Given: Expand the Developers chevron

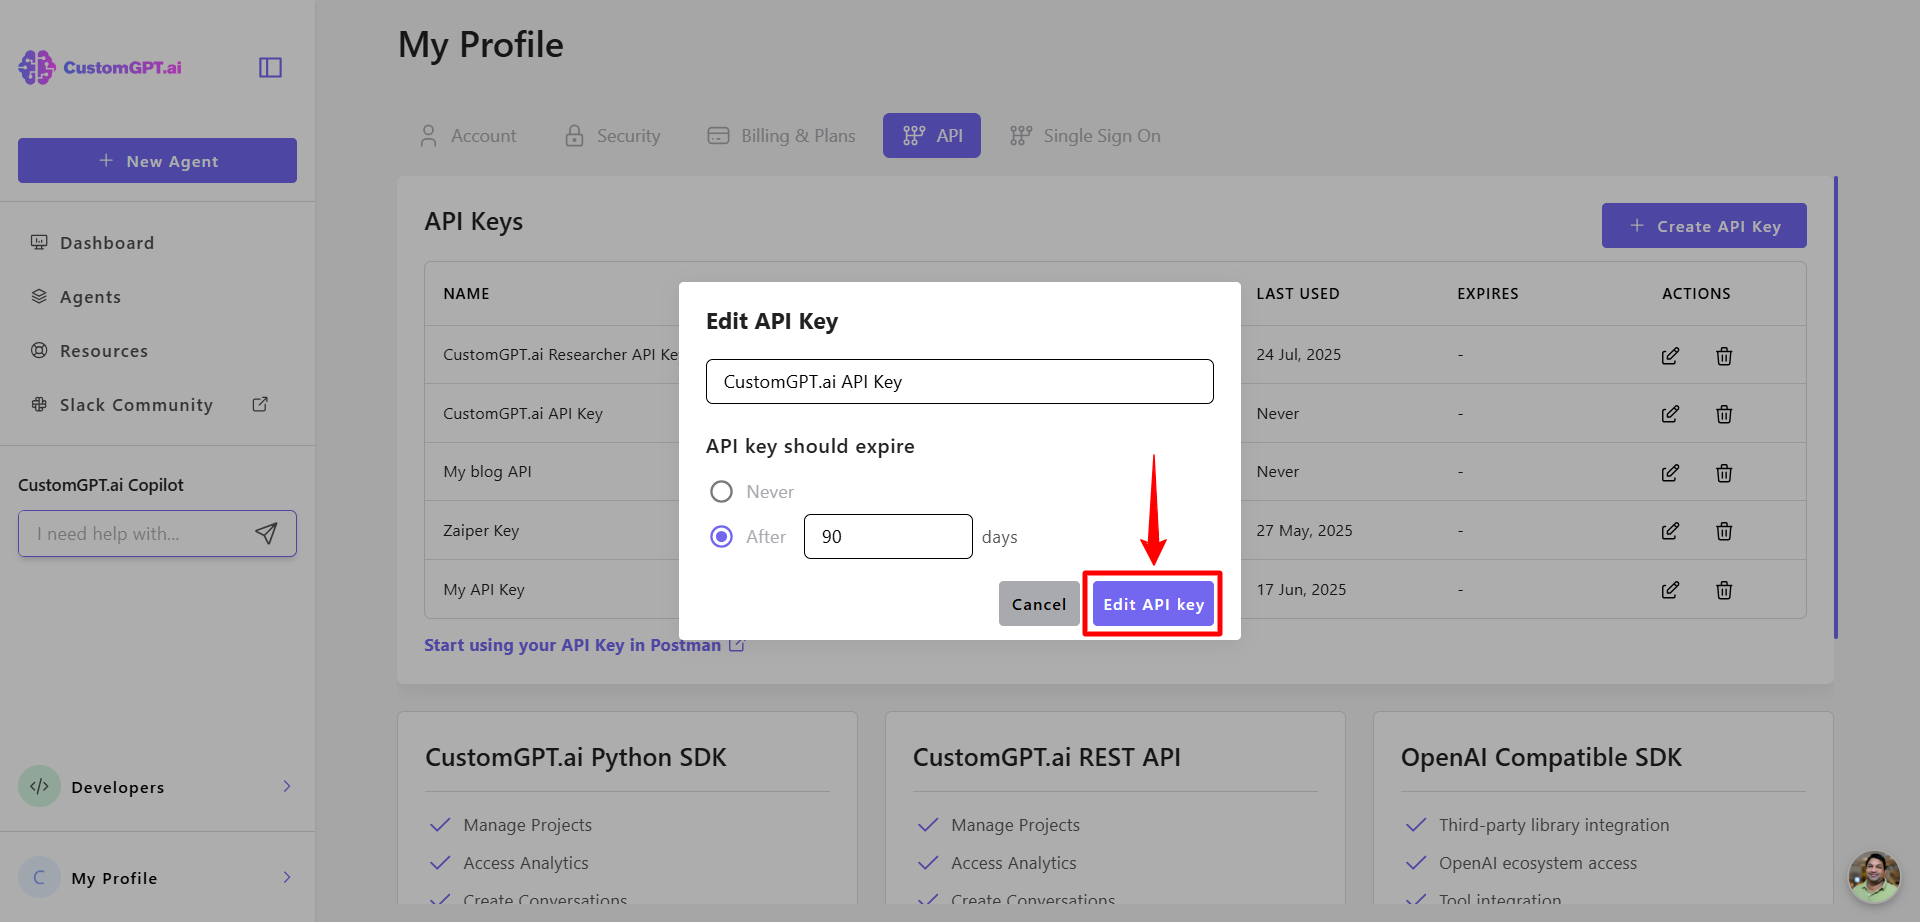Looking at the screenshot, I should point(287,786).
